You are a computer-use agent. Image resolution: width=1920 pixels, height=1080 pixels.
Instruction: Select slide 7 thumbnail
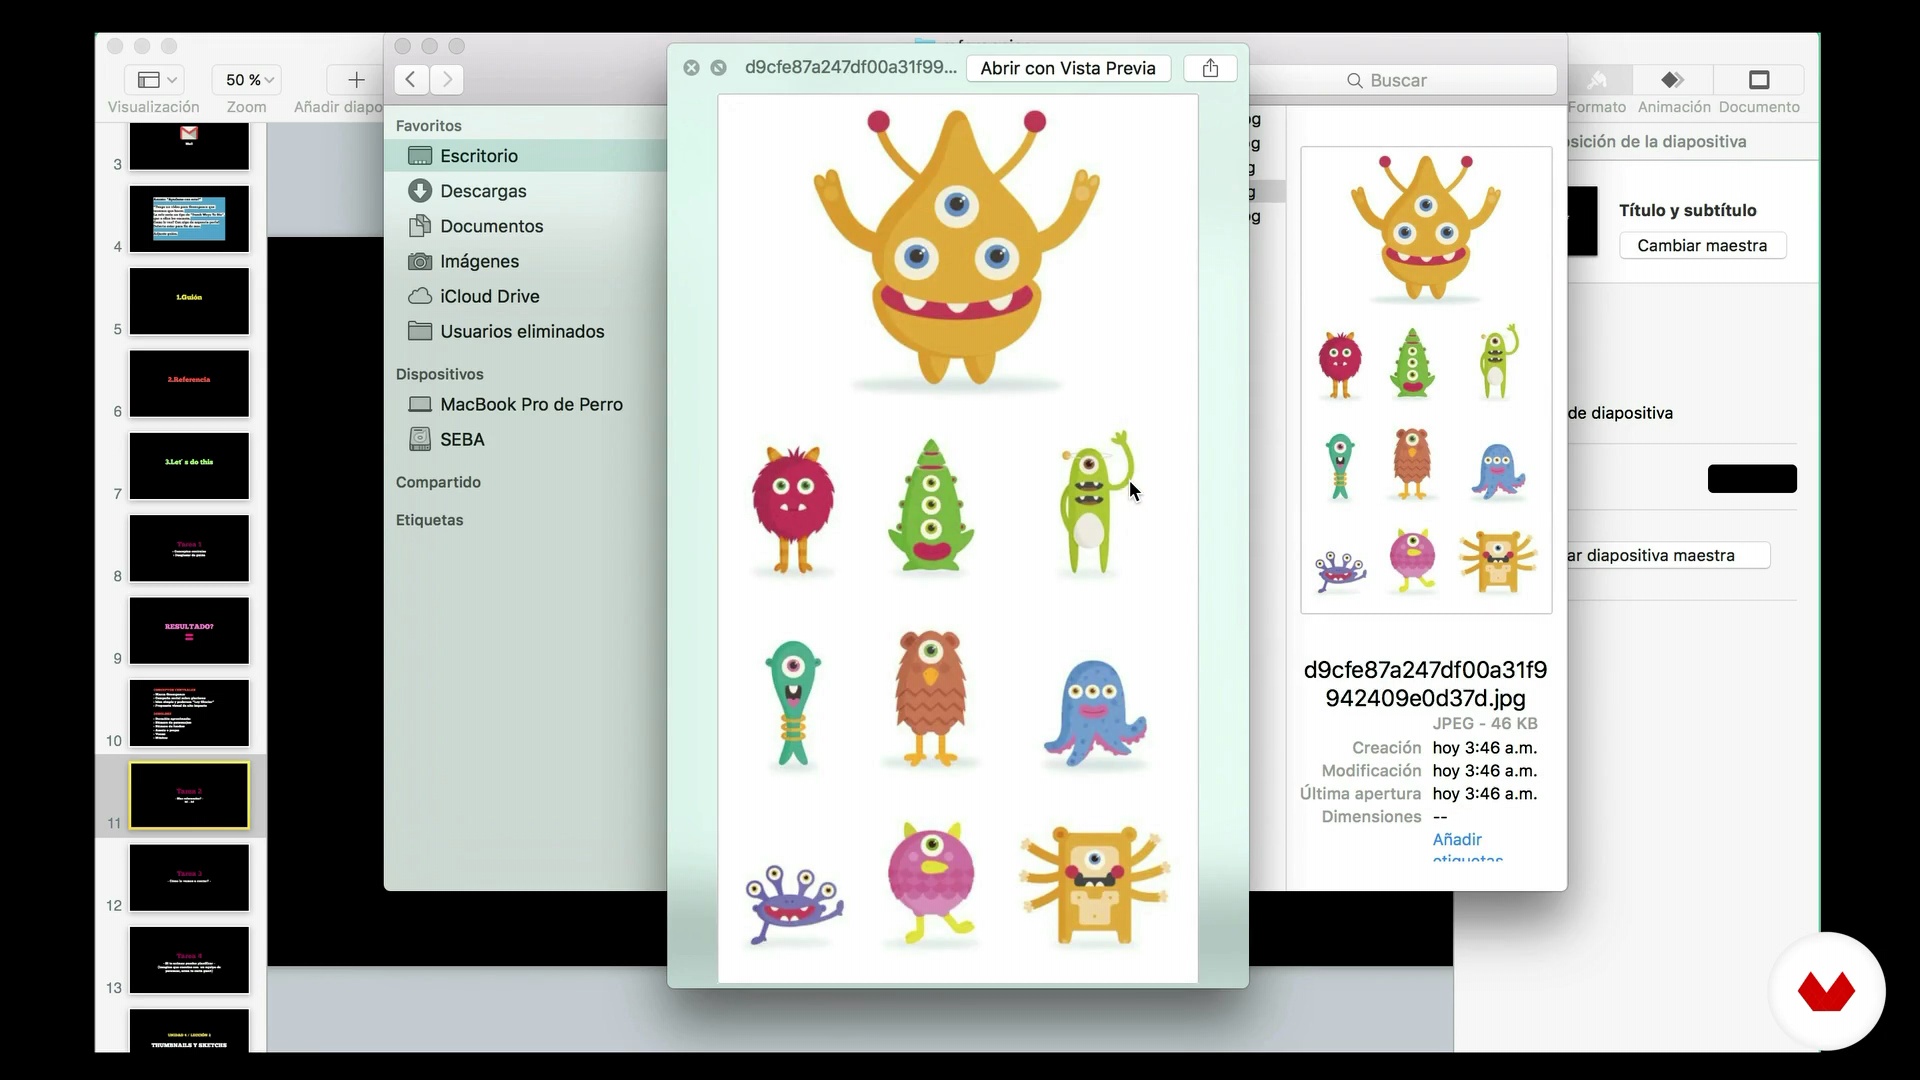point(189,466)
